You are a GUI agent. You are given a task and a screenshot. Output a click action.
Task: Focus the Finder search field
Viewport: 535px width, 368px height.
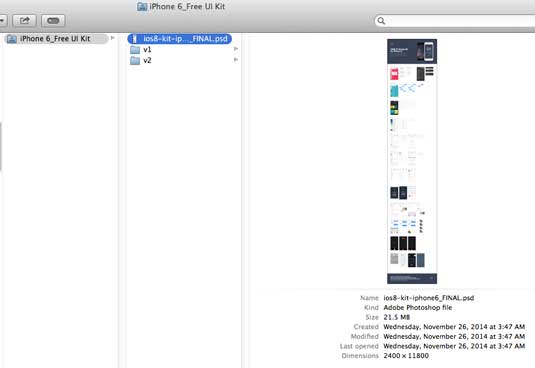[455, 21]
